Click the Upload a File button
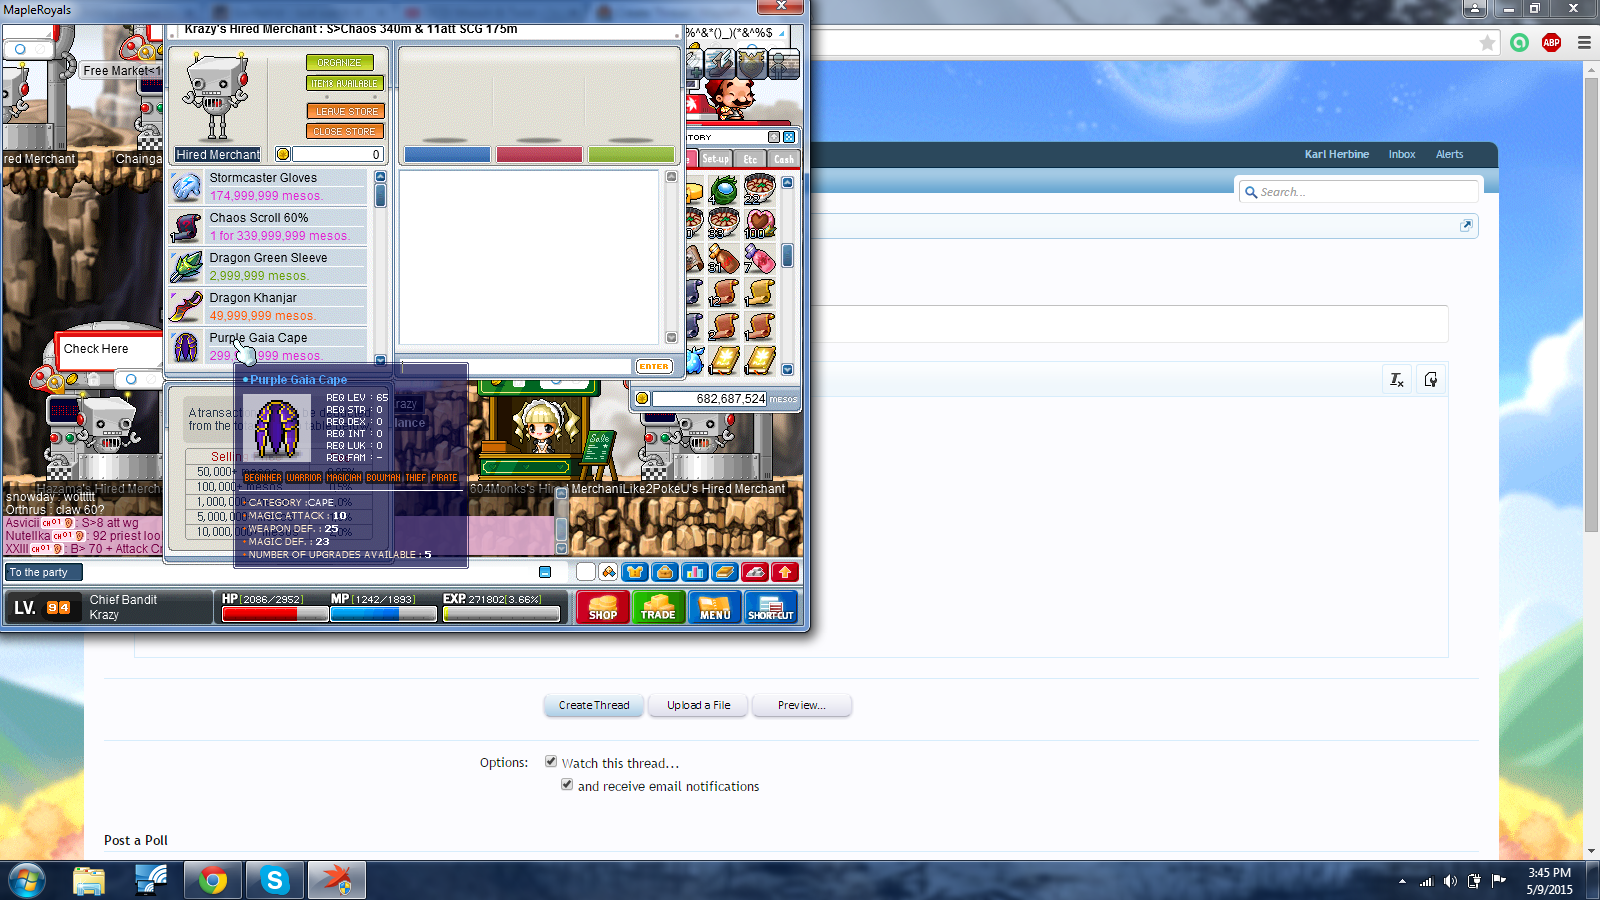Image resolution: width=1600 pixels, height=900 pixels. point(699,705)
